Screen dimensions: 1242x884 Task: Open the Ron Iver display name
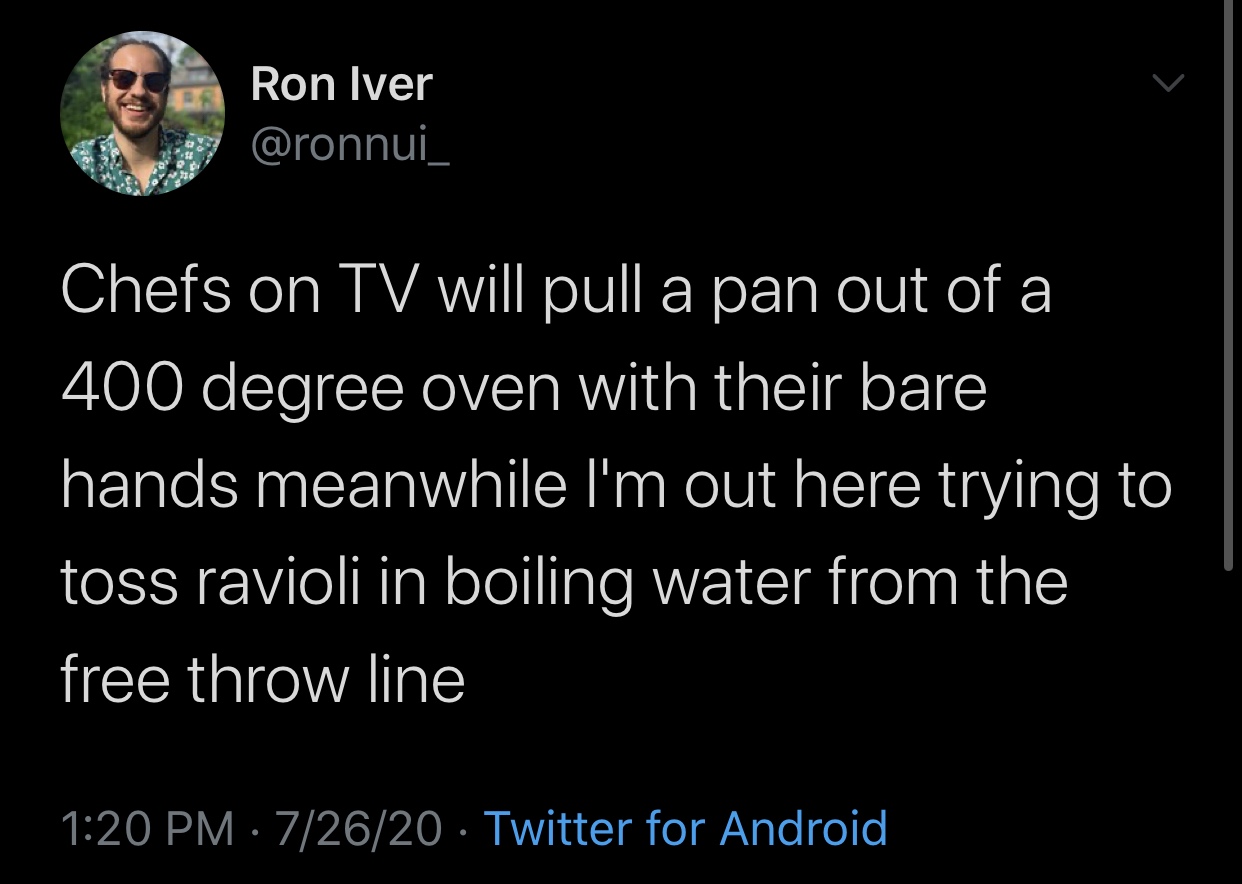click(x=341, y=84)
